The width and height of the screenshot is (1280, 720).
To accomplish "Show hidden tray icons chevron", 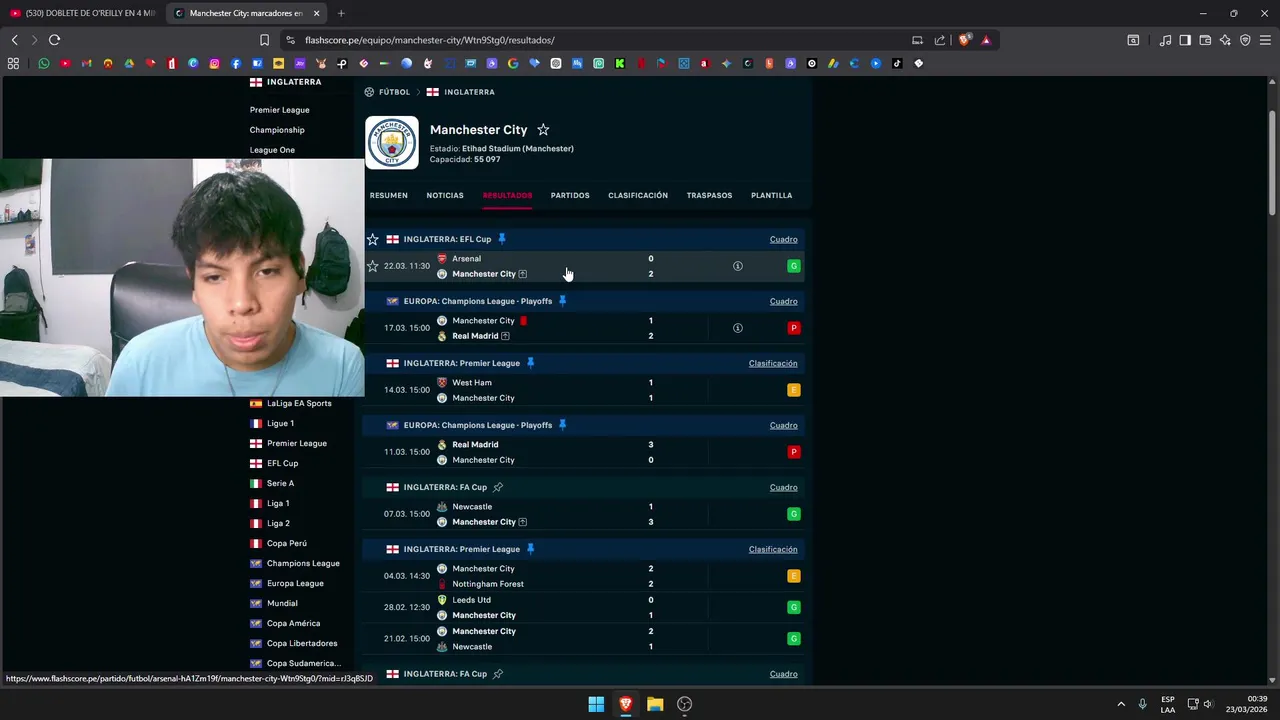I will (x=1121, y=704).
